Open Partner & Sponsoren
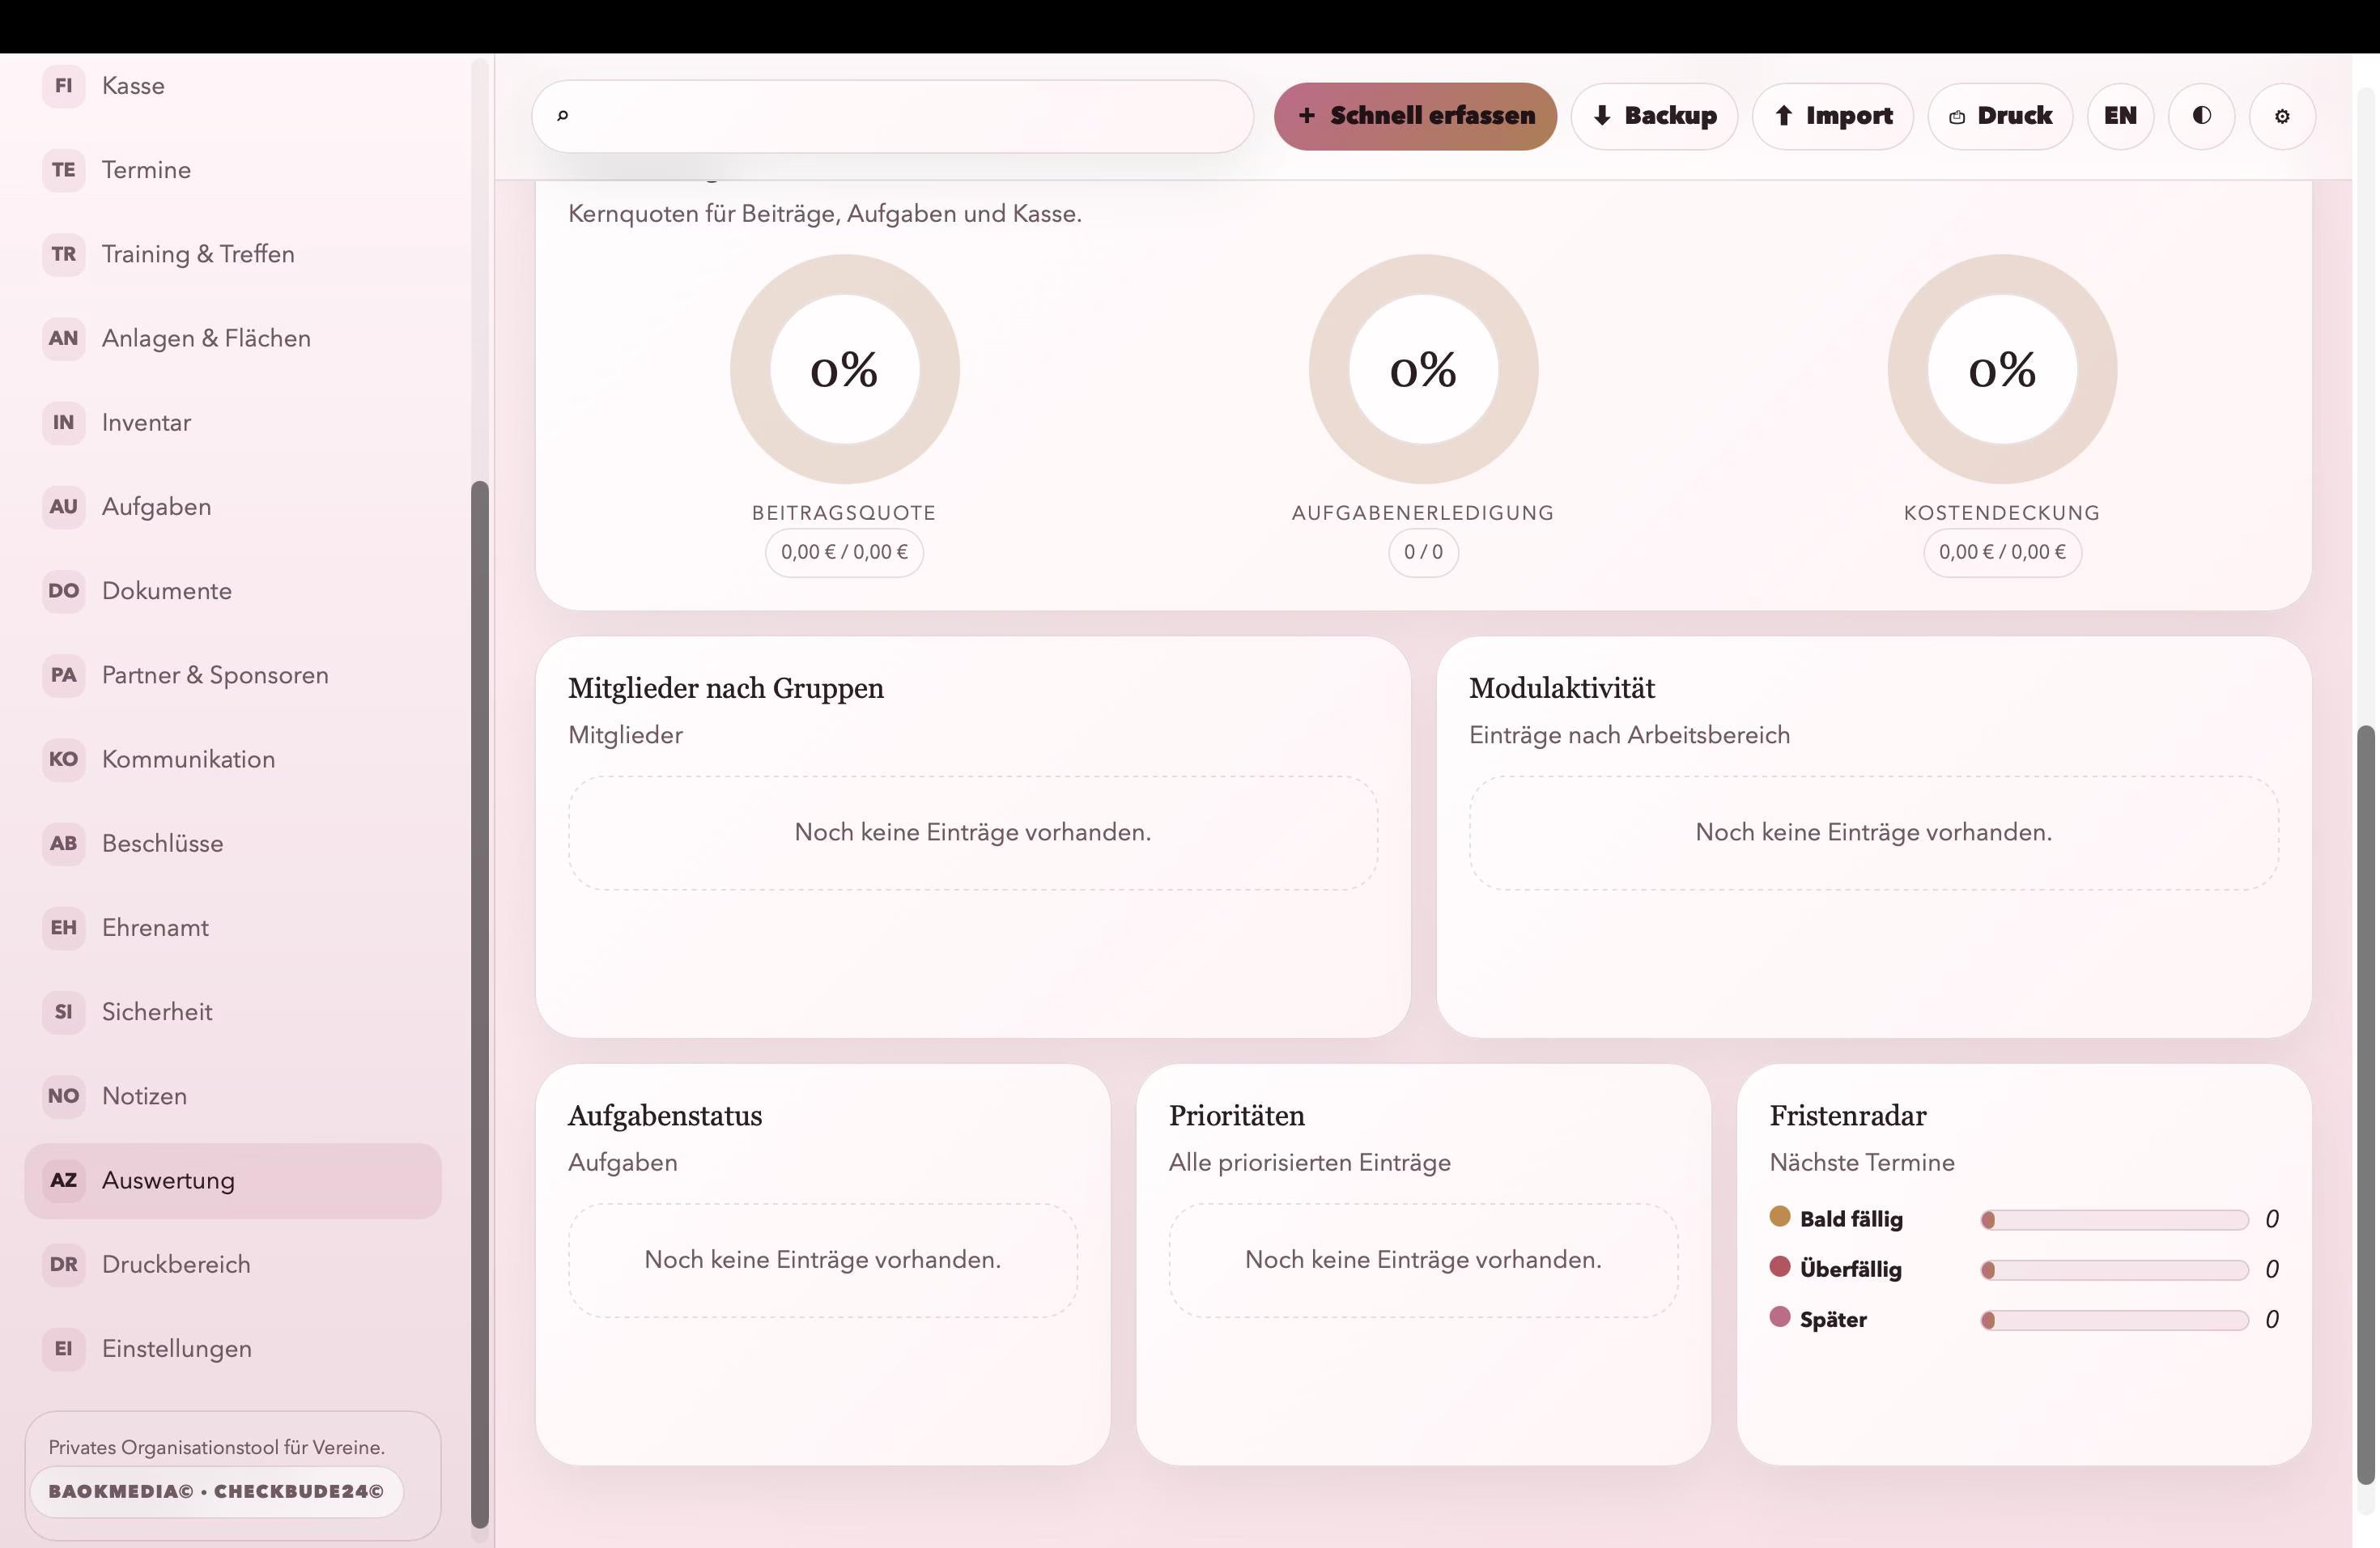The height and width of the screenshot is (1548, 2380). [x=233, y=675]
